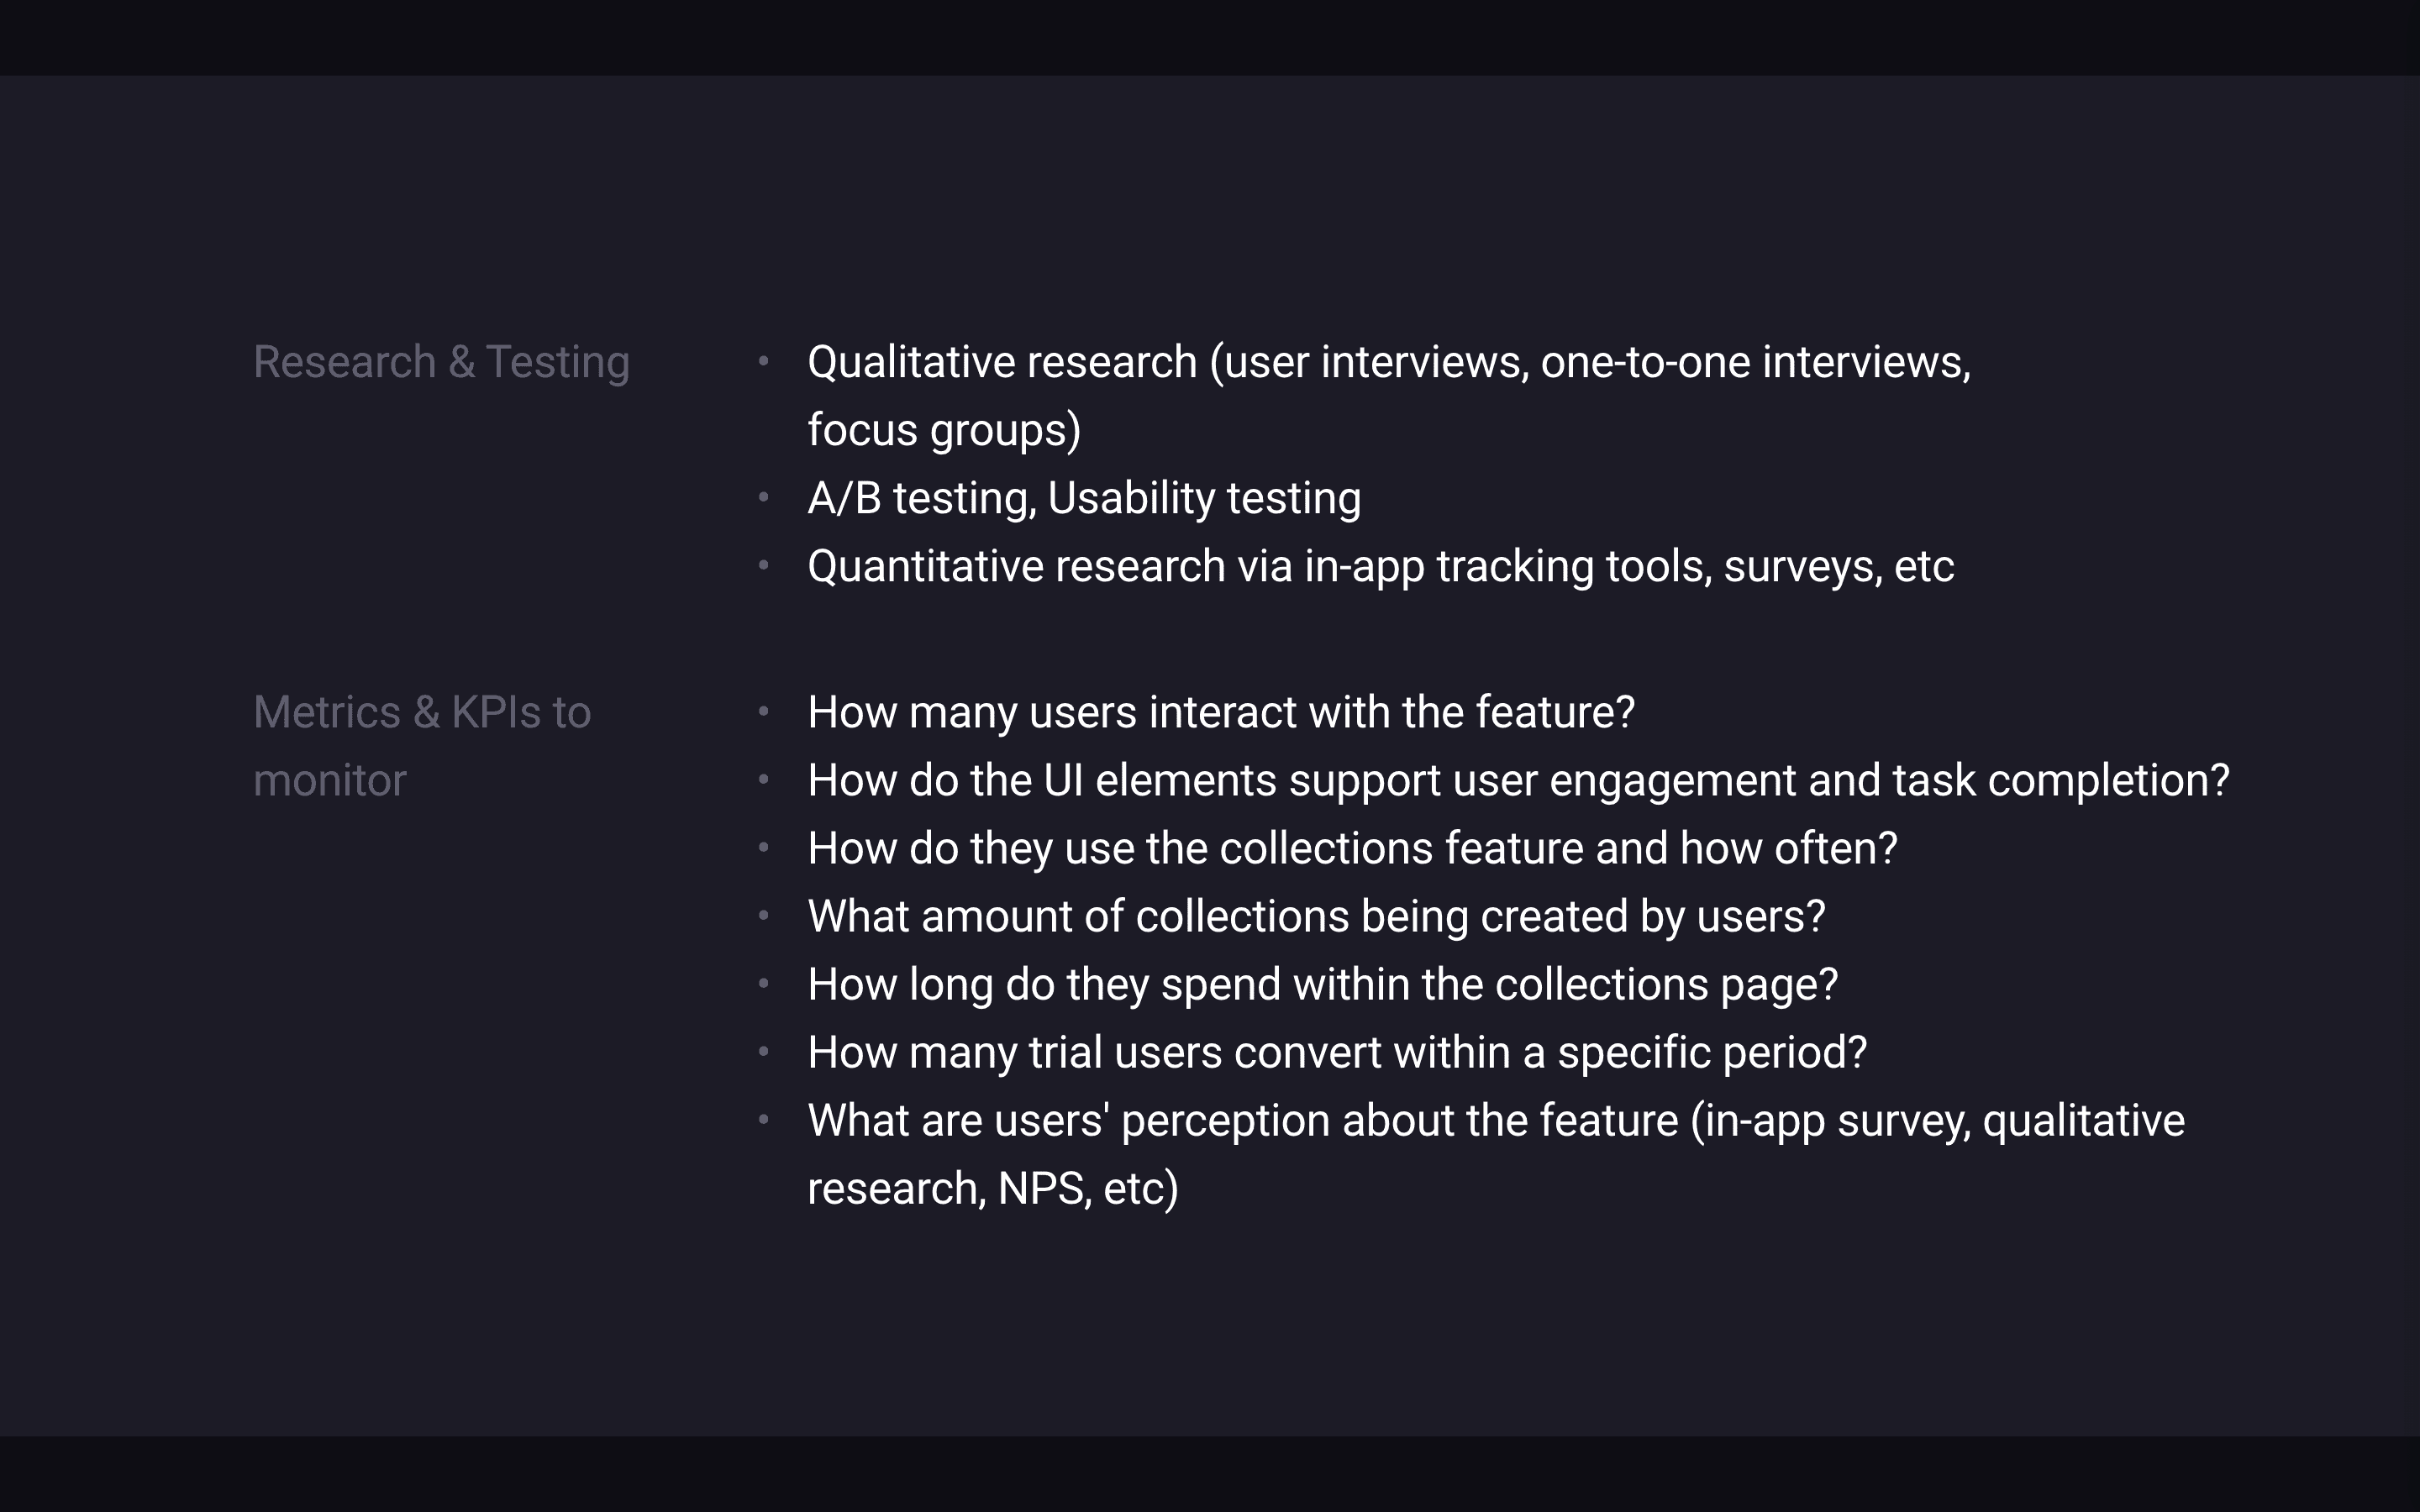Image resolution: width=2420 pixels, height=1512 pixels.
Task: Click the bullet dot before 'How long do they spend'
Action: (763, 983)
